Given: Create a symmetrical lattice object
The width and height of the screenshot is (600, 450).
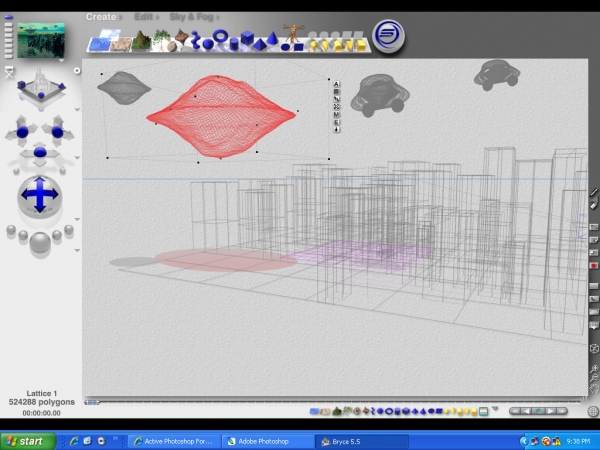Looking at the screenshot, I should (x=182, y=37).
